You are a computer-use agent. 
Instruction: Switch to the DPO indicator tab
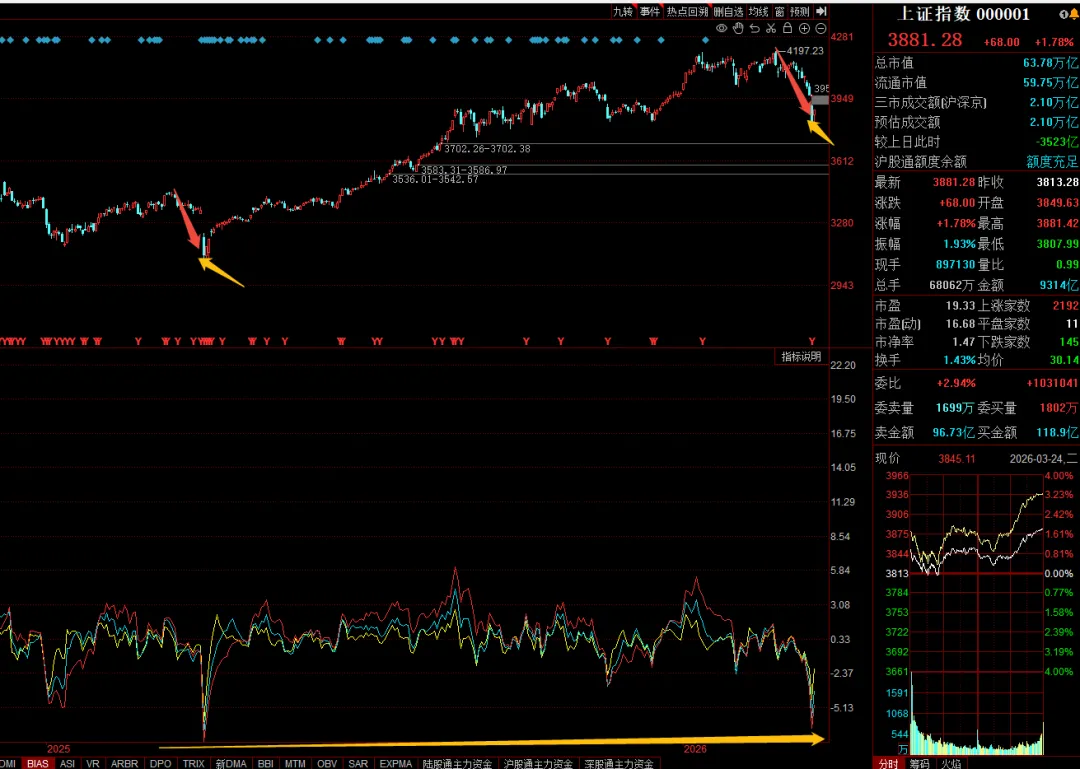click(x=160, y=763)
